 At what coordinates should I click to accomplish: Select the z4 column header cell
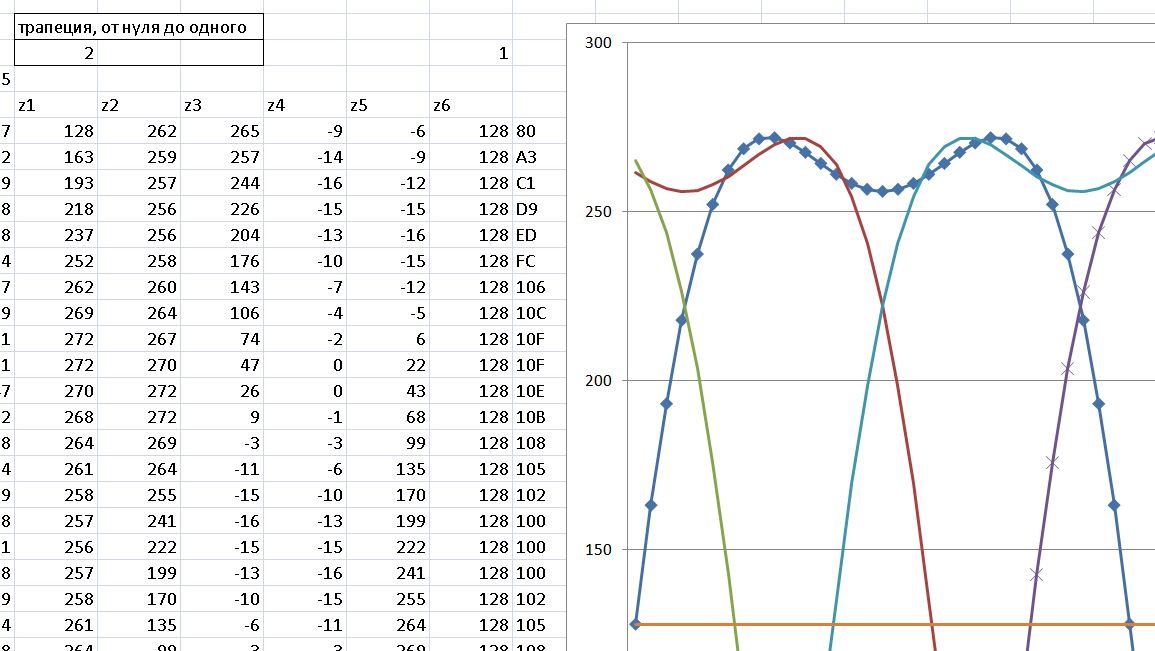pos(305,105)
